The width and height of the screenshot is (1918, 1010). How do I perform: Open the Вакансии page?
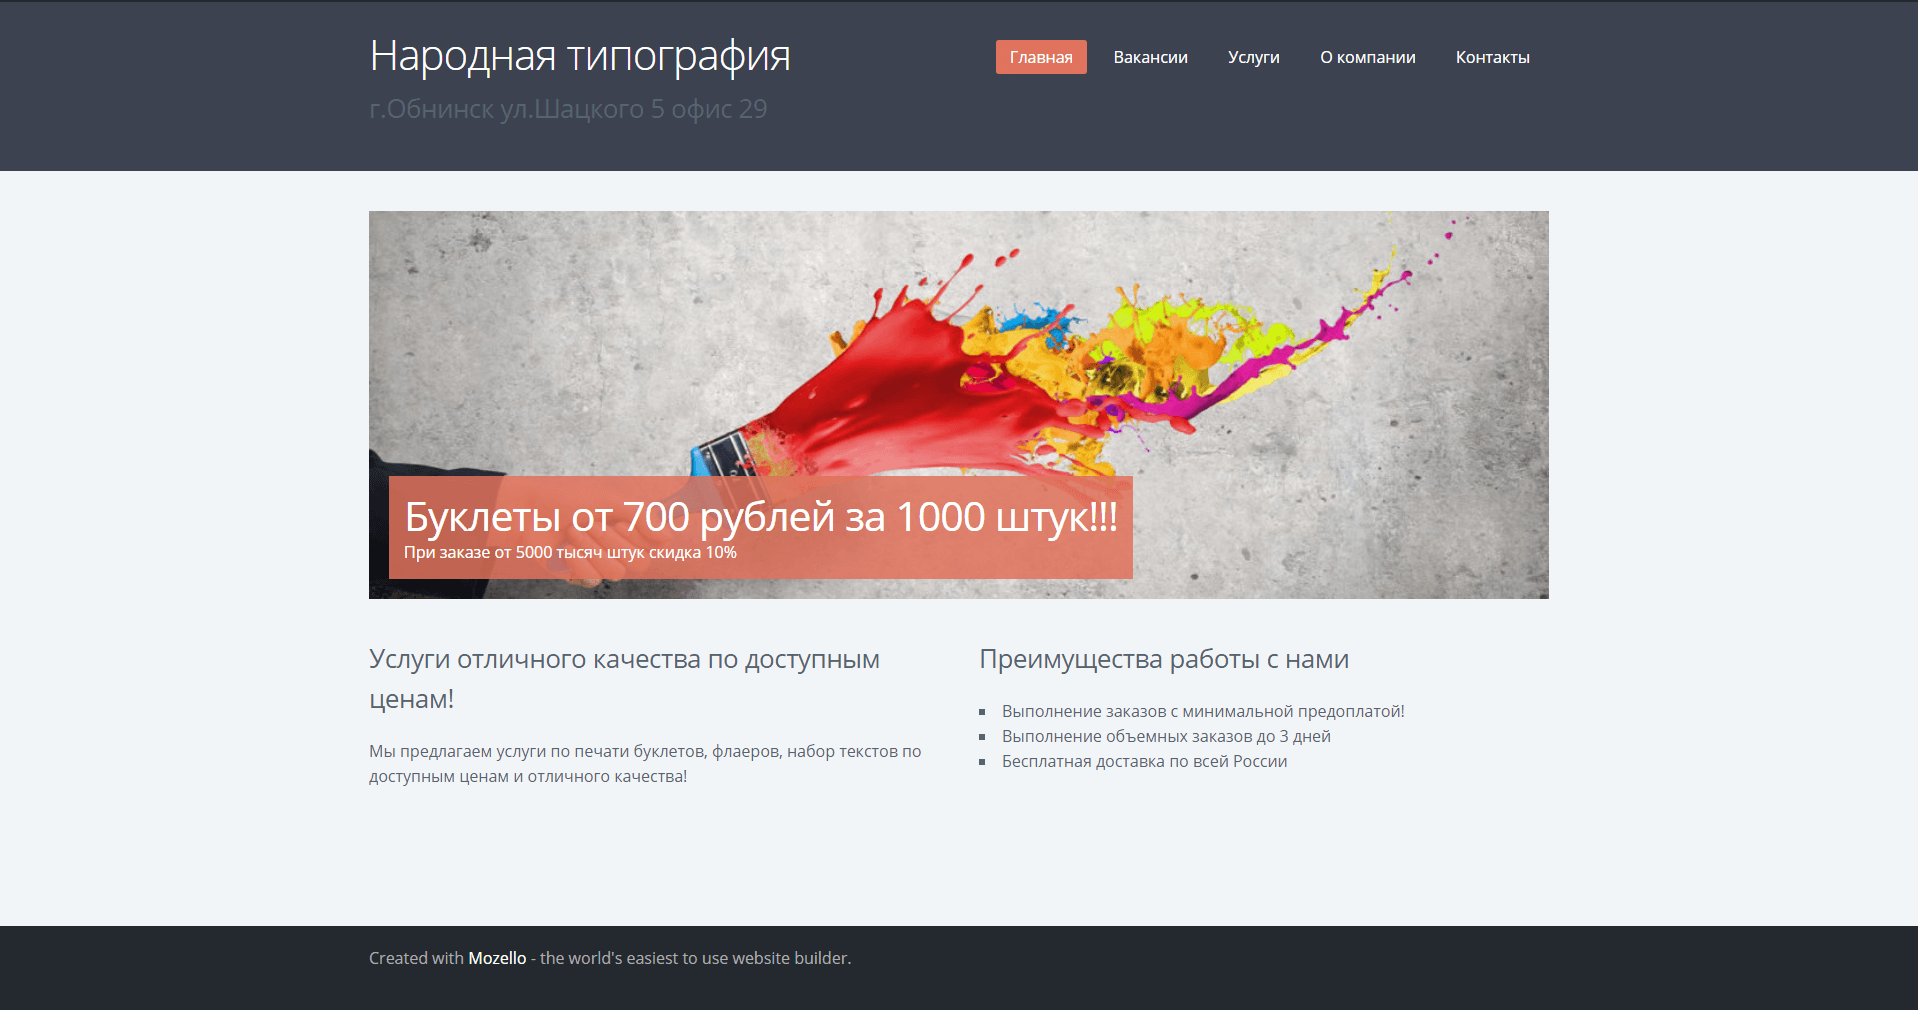[1150, 57]
